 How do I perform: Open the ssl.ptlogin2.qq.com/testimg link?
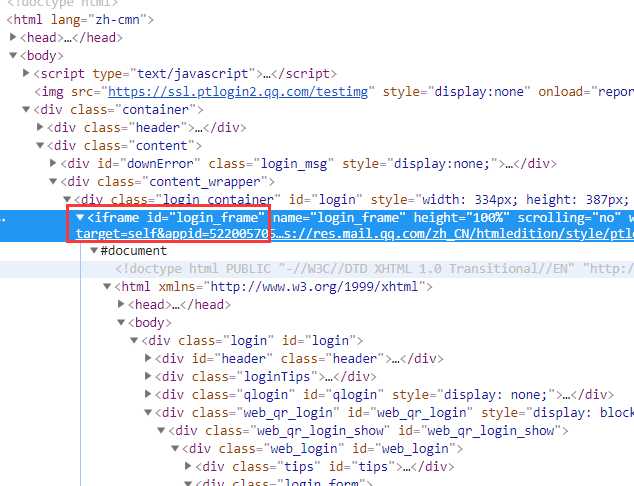[x=238, y=92]
